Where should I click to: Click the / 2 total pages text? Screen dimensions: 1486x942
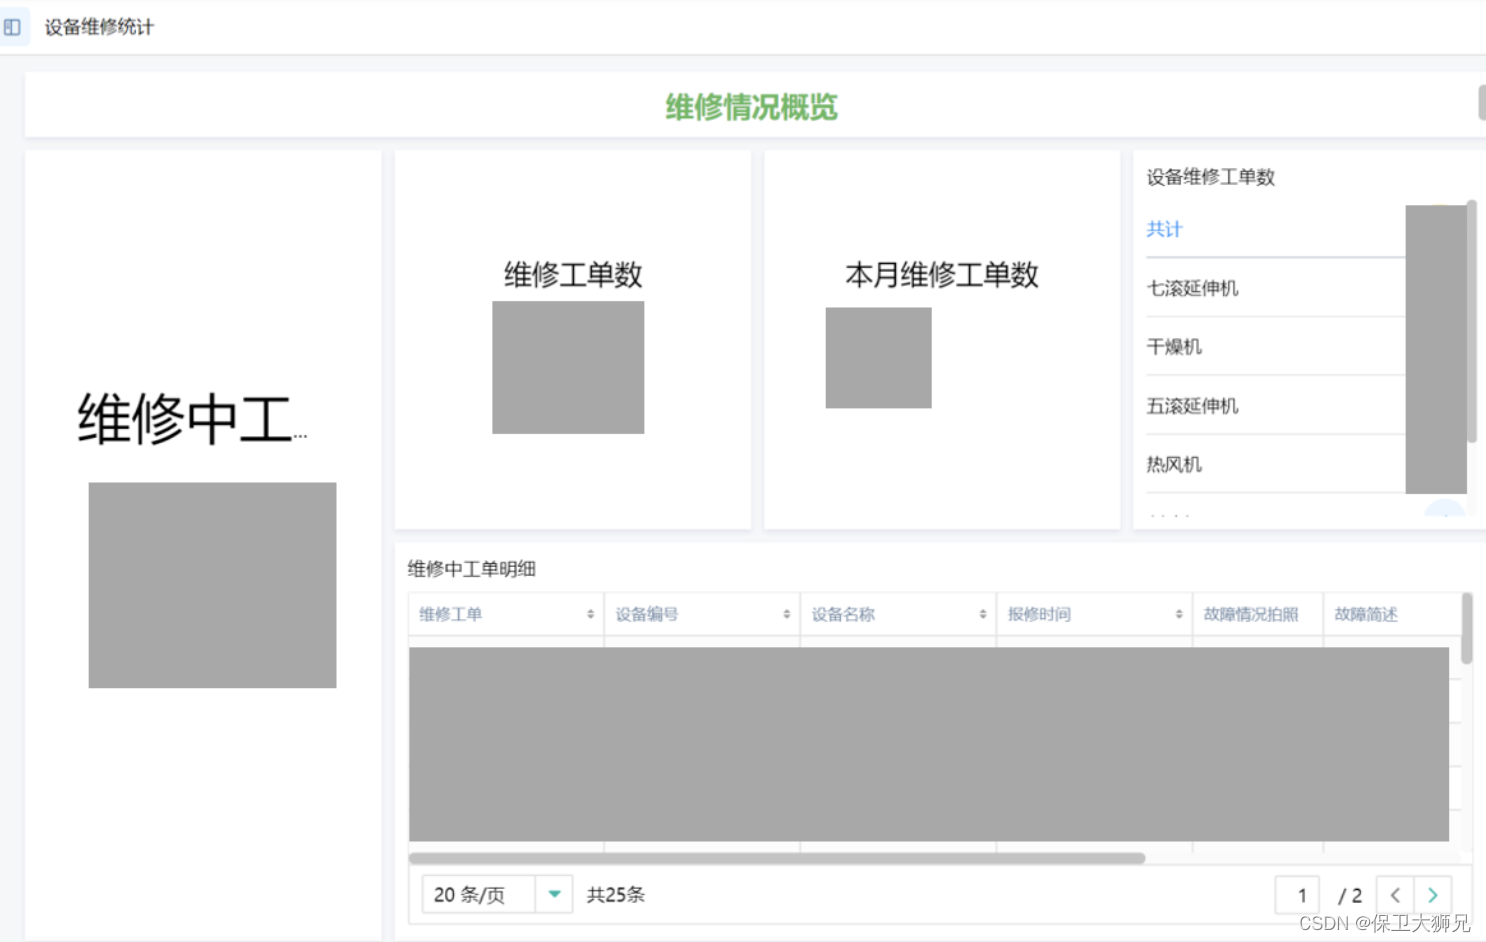[x=1350, y=895]
